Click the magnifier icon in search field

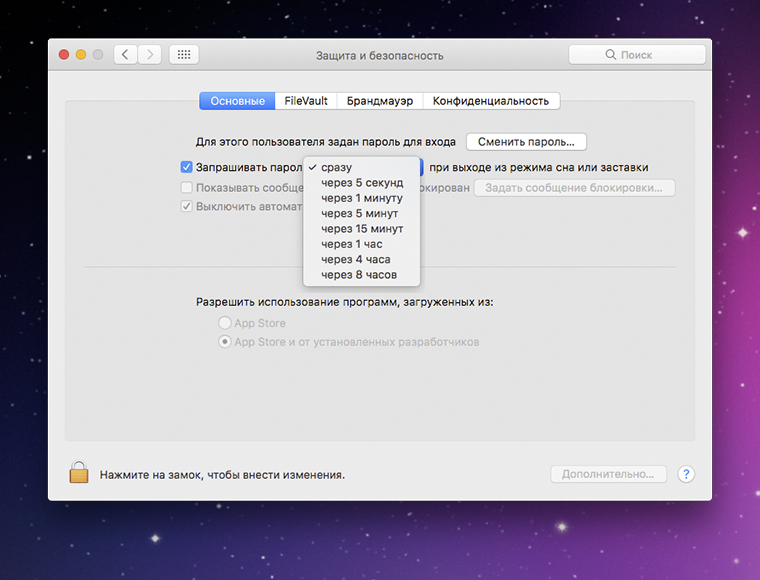(x=612, y=56)
